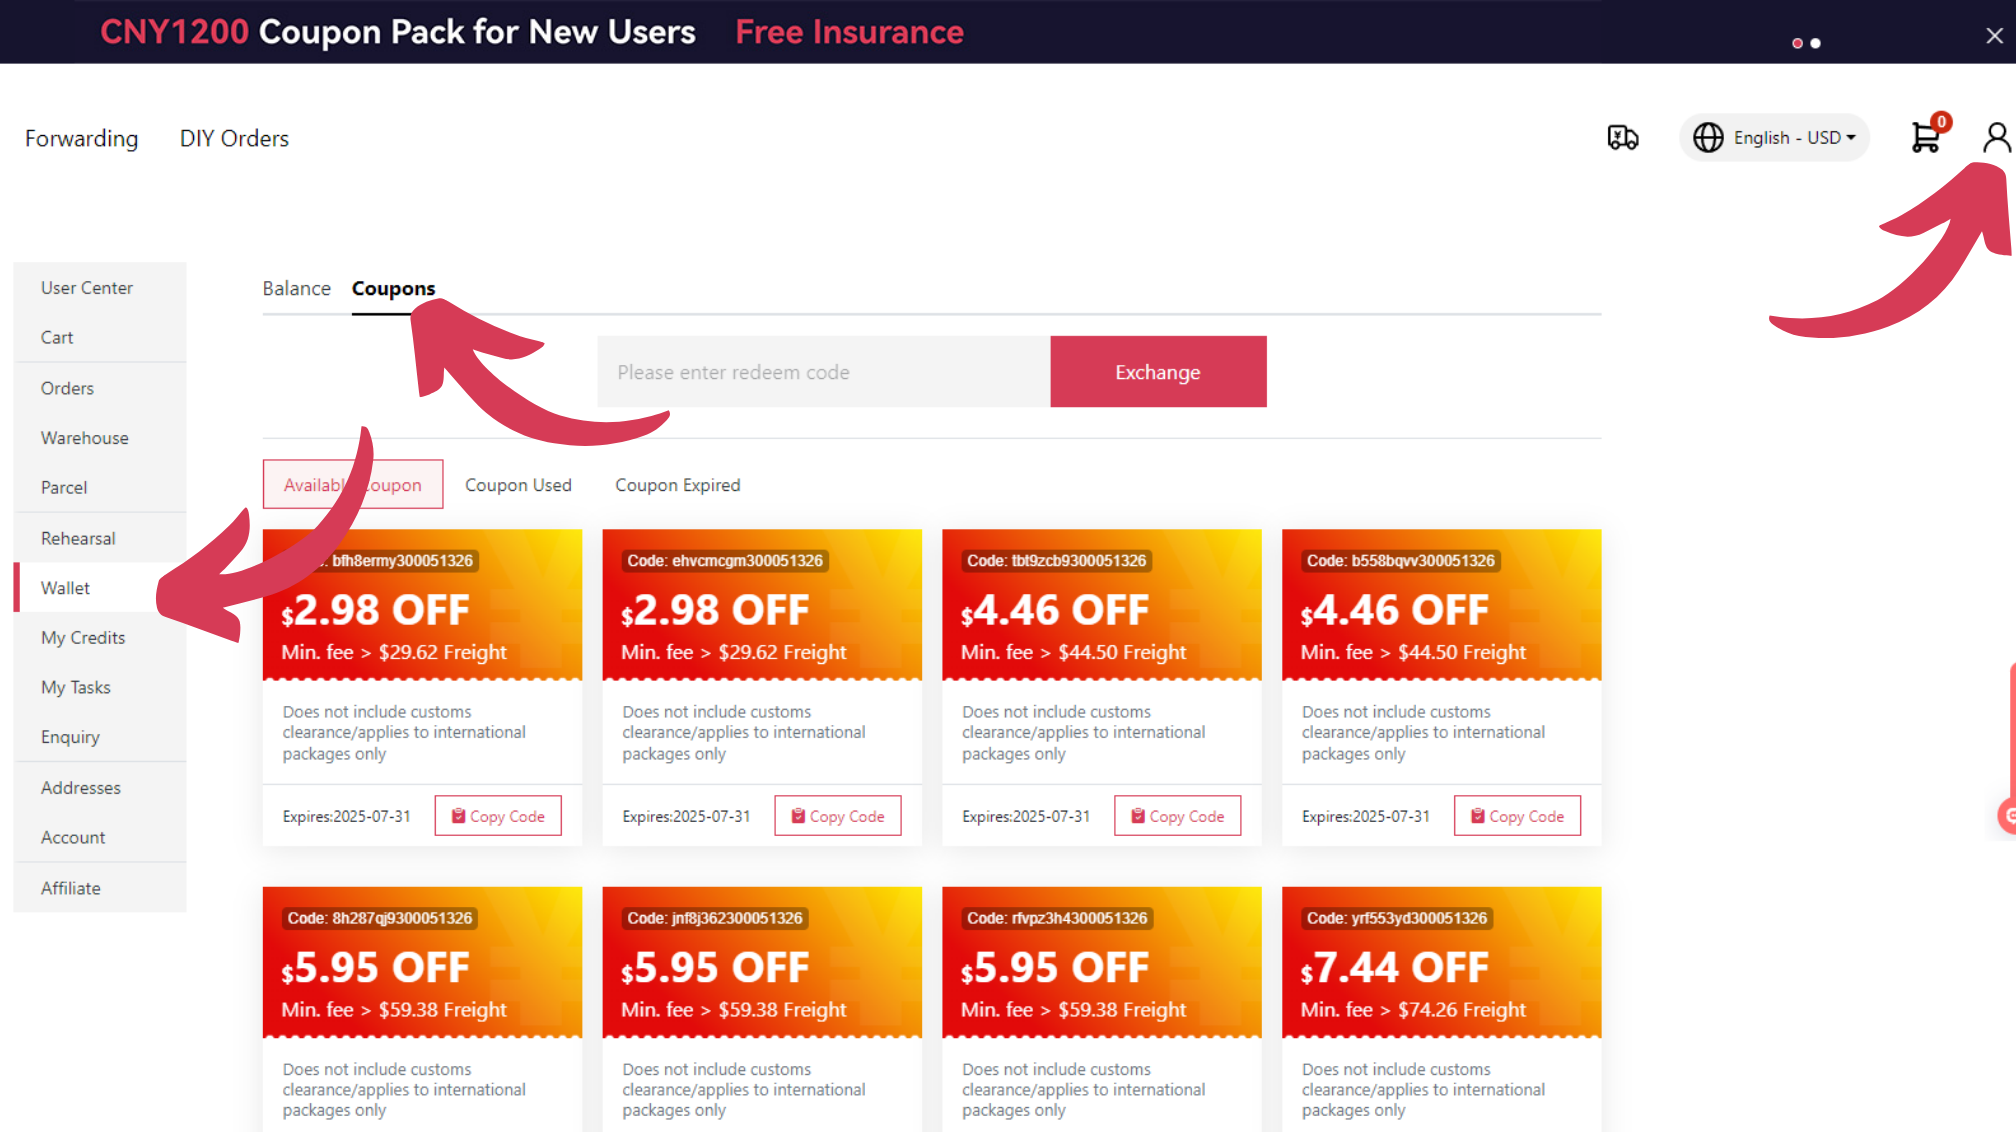Viewport: 2016px width, 1132px height.
Task: Open Rehearsal in the sidebar
Action: 78,538
